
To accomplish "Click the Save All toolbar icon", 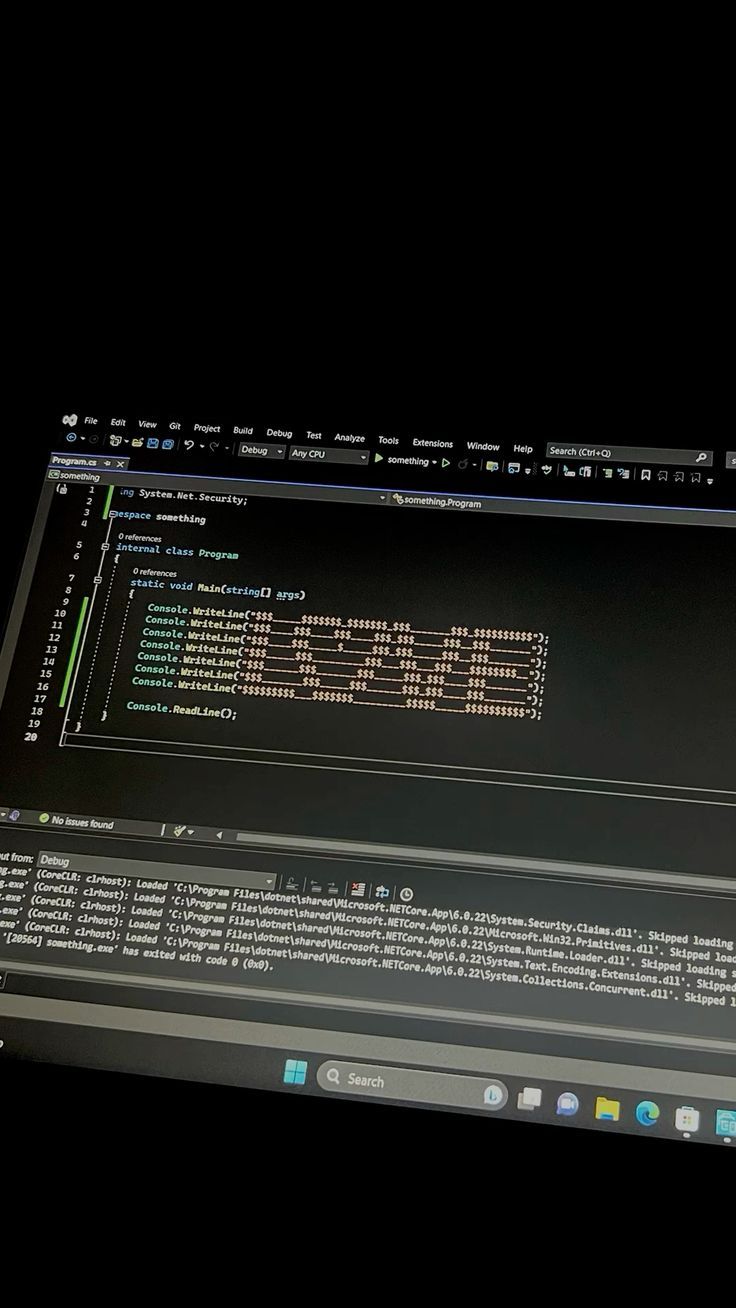I will [x=168, y=443].
